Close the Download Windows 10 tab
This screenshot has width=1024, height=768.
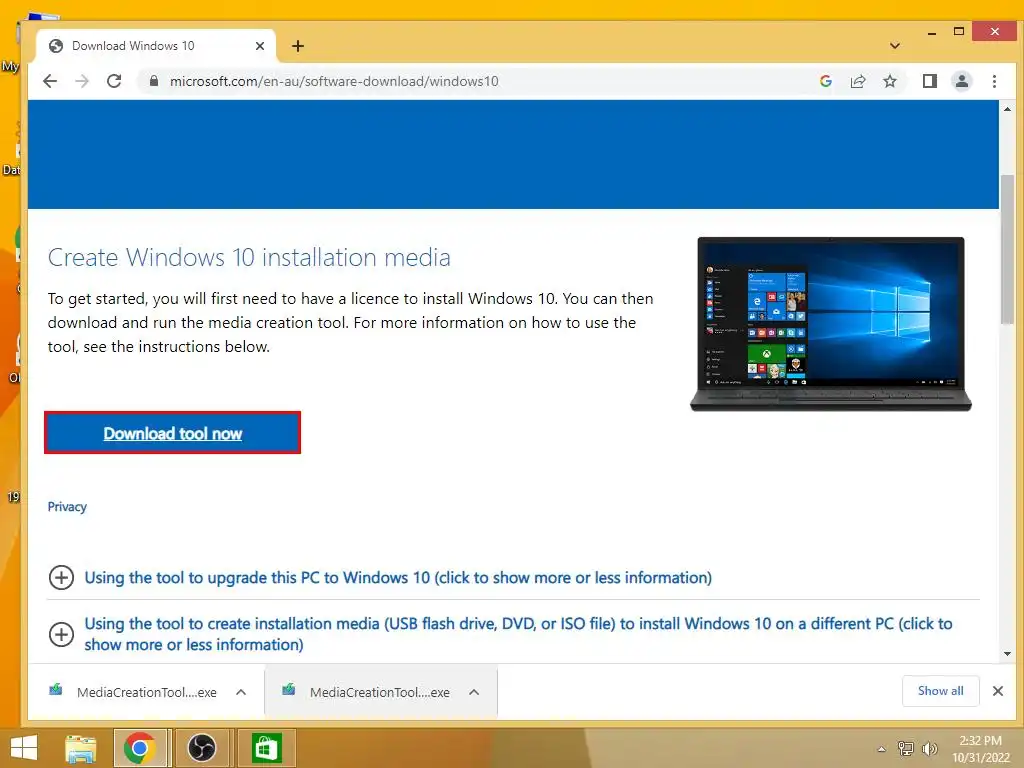260,46
